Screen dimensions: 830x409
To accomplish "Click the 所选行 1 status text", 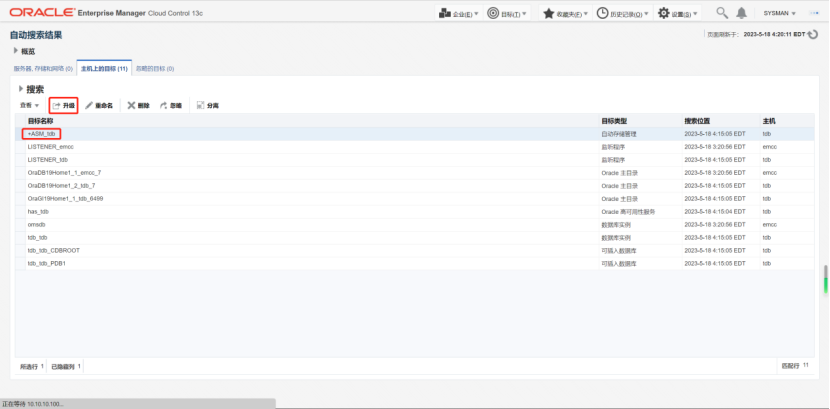I will click(32, 366).
